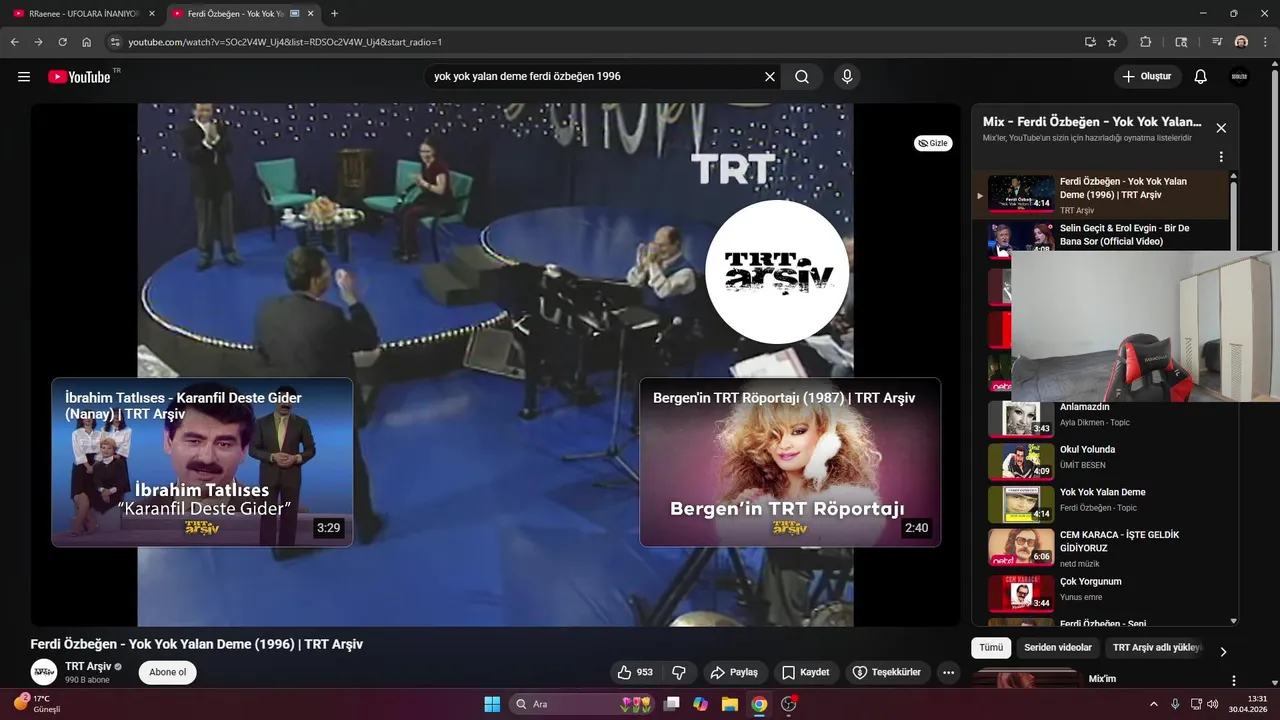Open the browser home page button
Screen dimensions: 1280x720
(87, 42)
